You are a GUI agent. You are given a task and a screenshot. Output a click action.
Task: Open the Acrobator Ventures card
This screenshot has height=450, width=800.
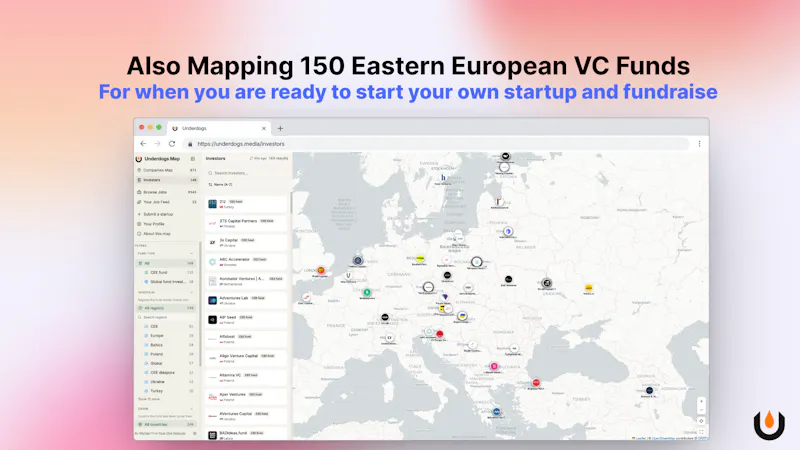[x=246, y=281]
